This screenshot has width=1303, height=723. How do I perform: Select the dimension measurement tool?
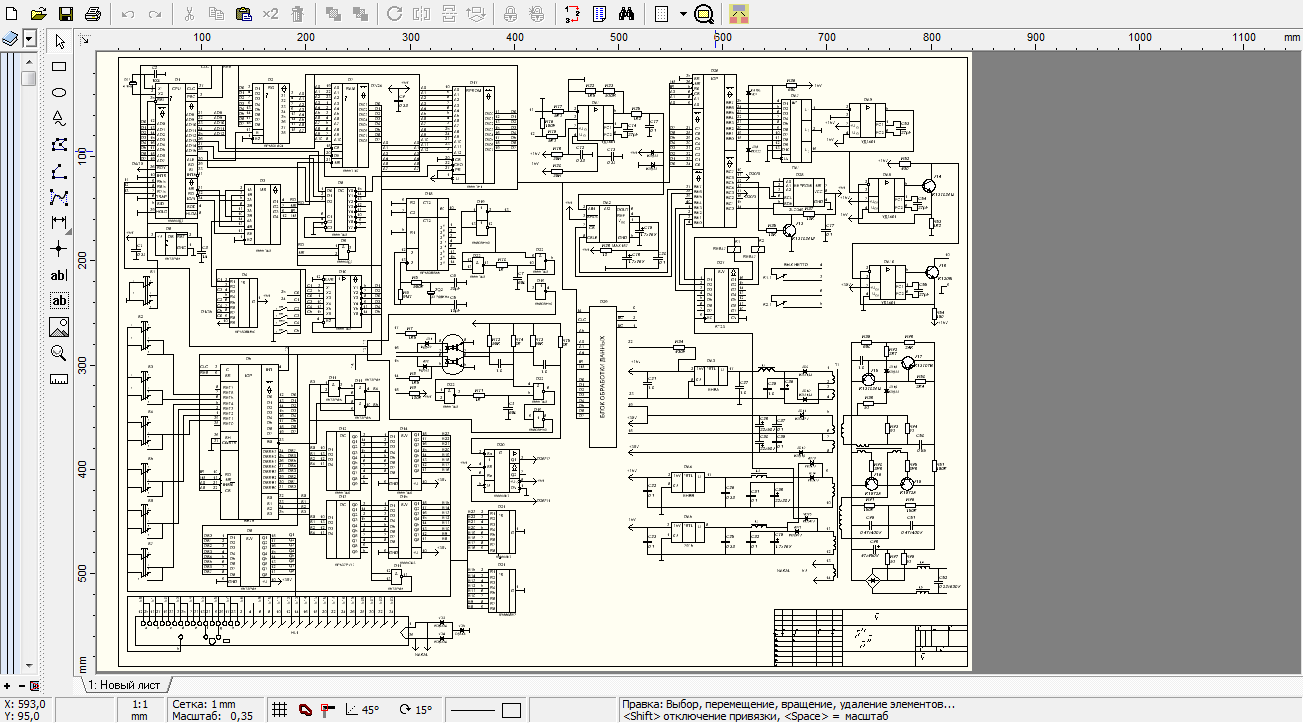(59, 222)
